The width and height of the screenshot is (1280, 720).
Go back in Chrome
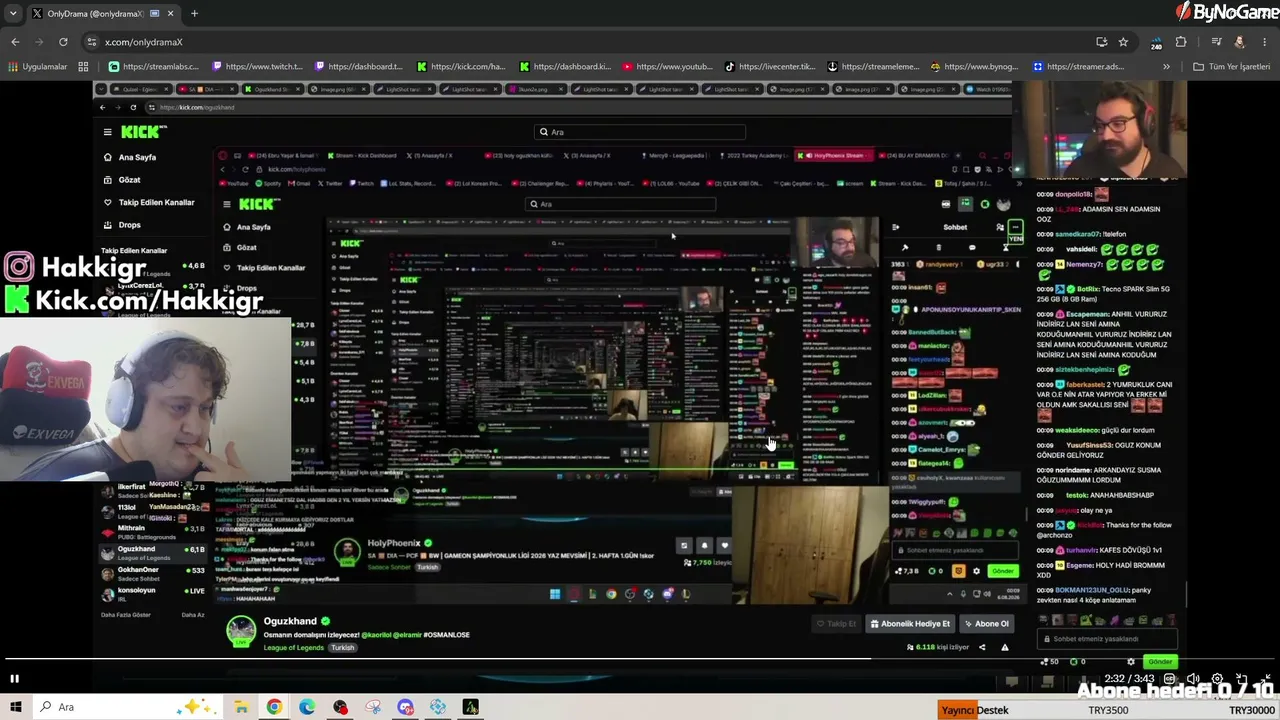(15, 42)
